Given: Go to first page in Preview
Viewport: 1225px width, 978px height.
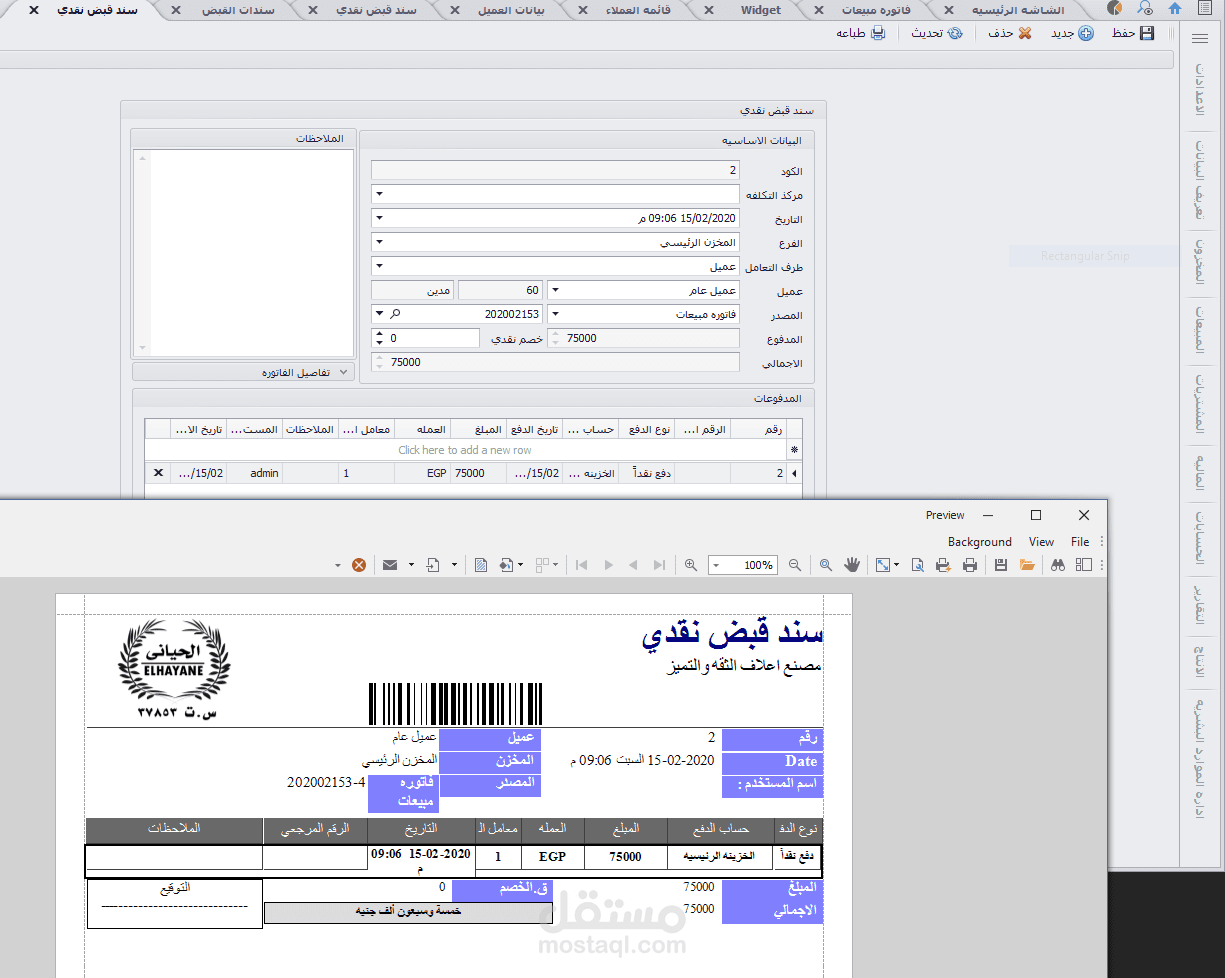Looking at the screenshot, I should [x=581, y=565].
